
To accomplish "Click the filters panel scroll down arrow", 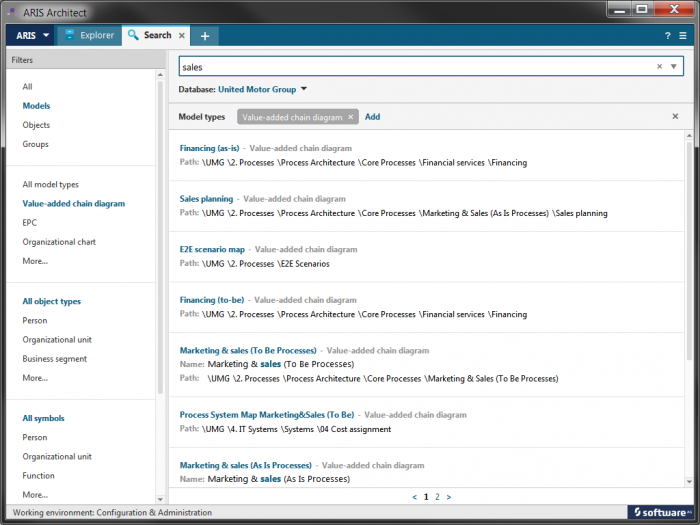I will click(160, 500).
